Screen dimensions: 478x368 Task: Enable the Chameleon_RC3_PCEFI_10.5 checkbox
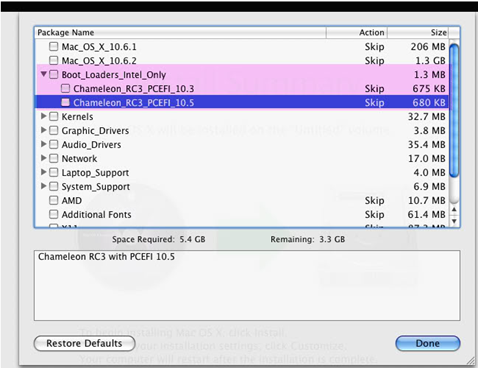coord(65,102)
